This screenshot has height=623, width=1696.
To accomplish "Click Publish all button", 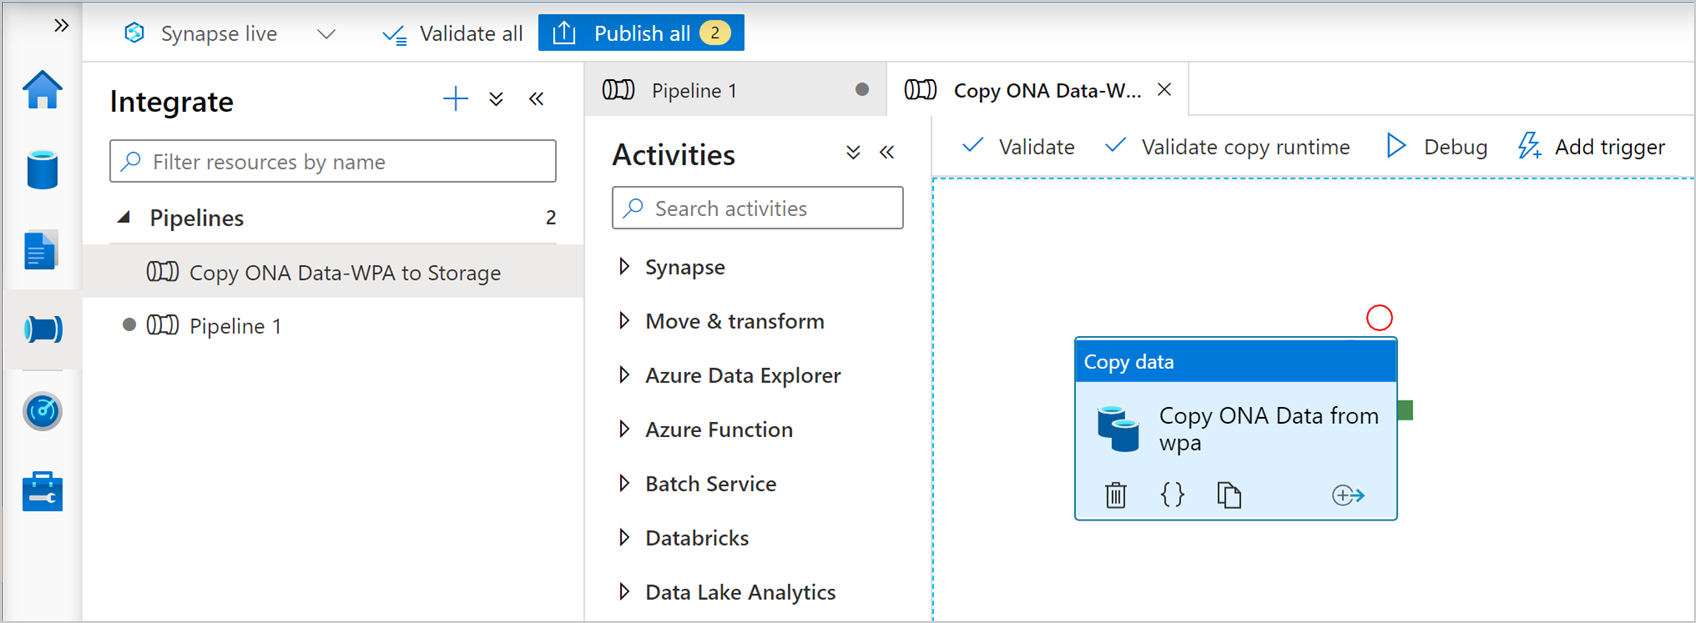I will (x=641, y=33).
